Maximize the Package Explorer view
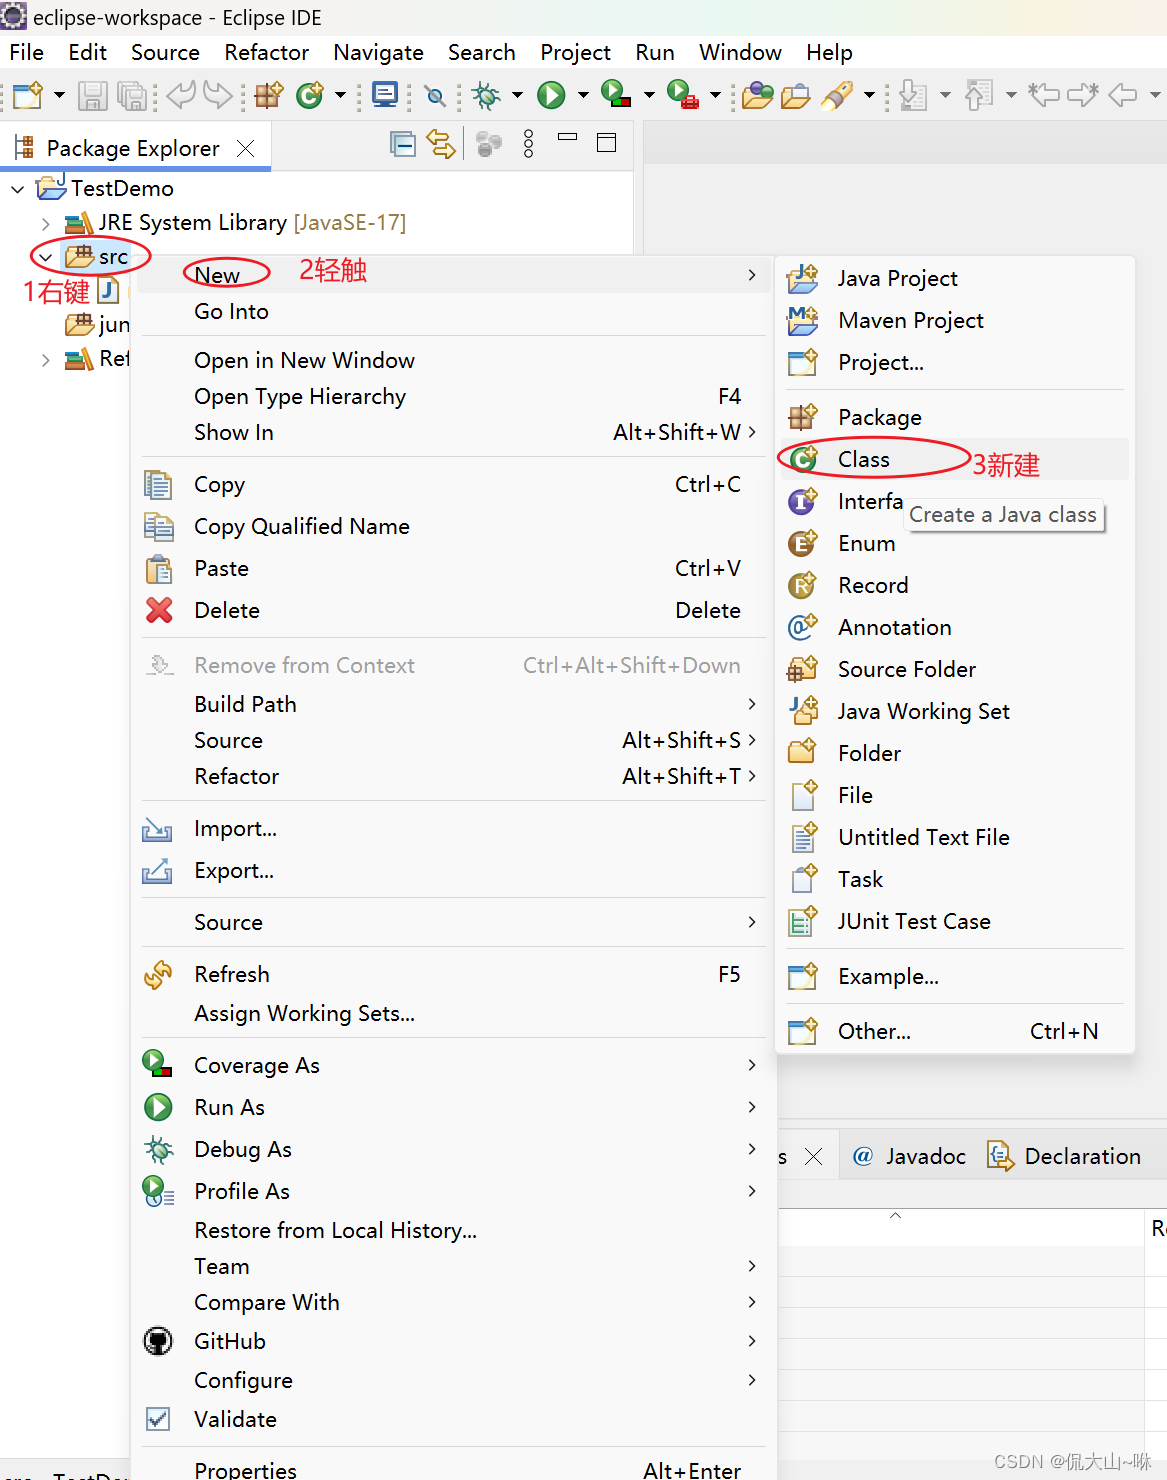 coord(606,143)
